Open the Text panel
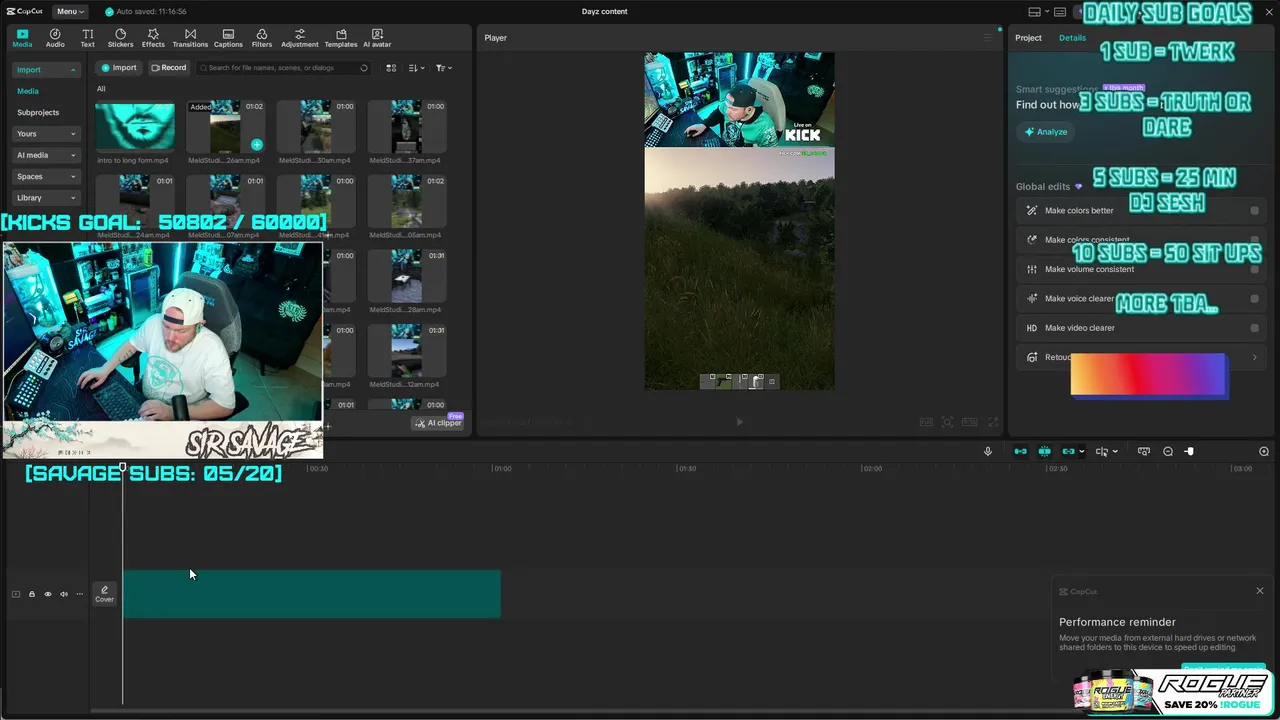The height and width of the screenshot is (720, 1280). 88,38
